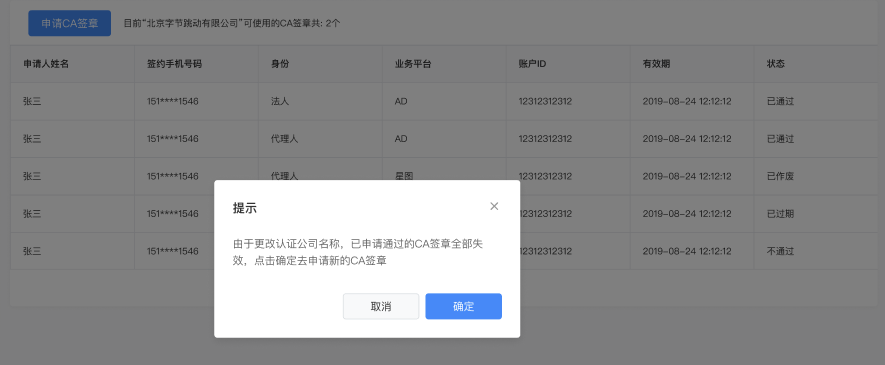Click the 已作废 status cell
Image resolution: width=885 pixels, height=365 pixels.
point(780,176)
